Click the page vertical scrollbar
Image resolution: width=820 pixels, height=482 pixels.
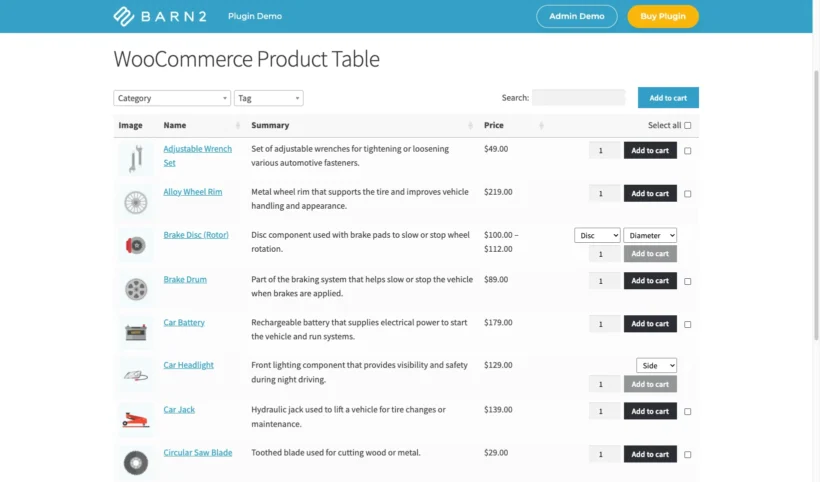point(816,204)
